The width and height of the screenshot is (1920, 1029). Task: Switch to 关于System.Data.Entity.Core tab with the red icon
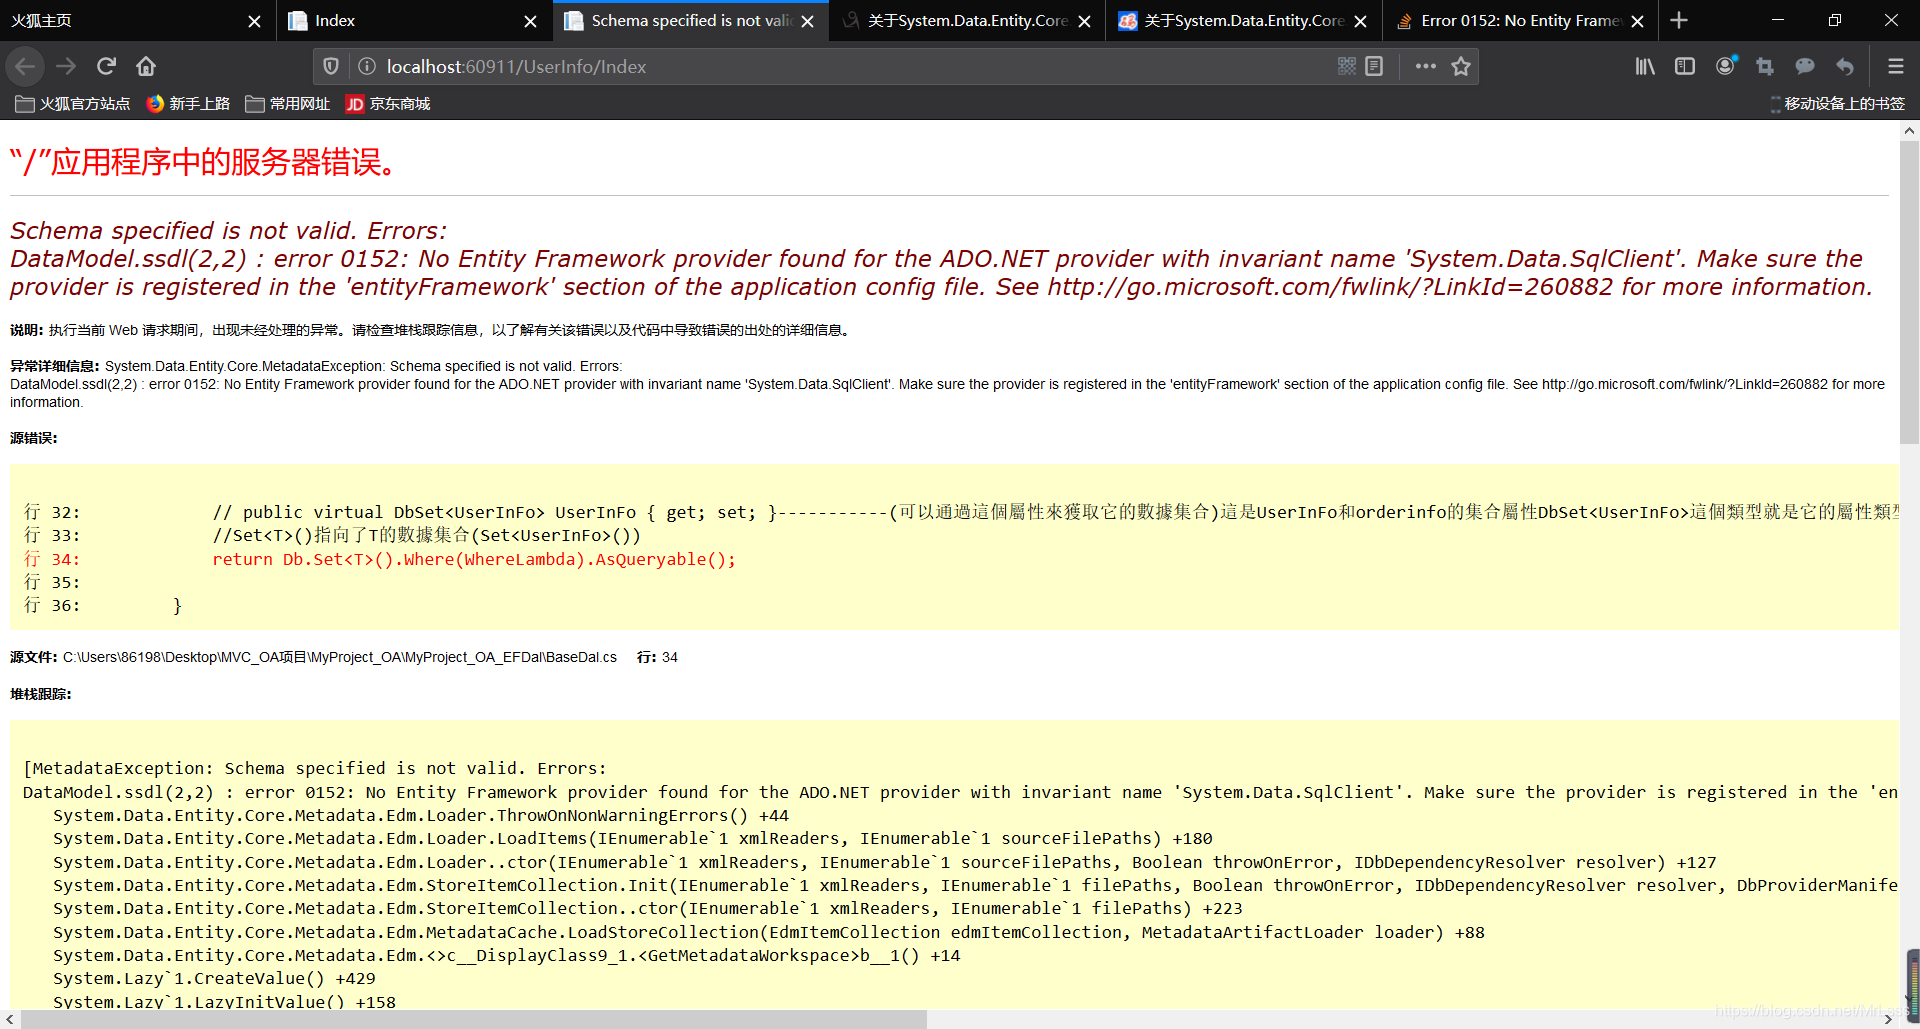click(x=1243, y=21)
